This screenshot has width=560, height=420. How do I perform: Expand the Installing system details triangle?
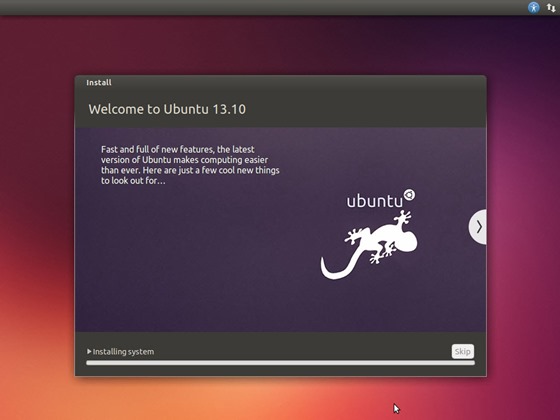pyautogui.click(x=89, y=351)
